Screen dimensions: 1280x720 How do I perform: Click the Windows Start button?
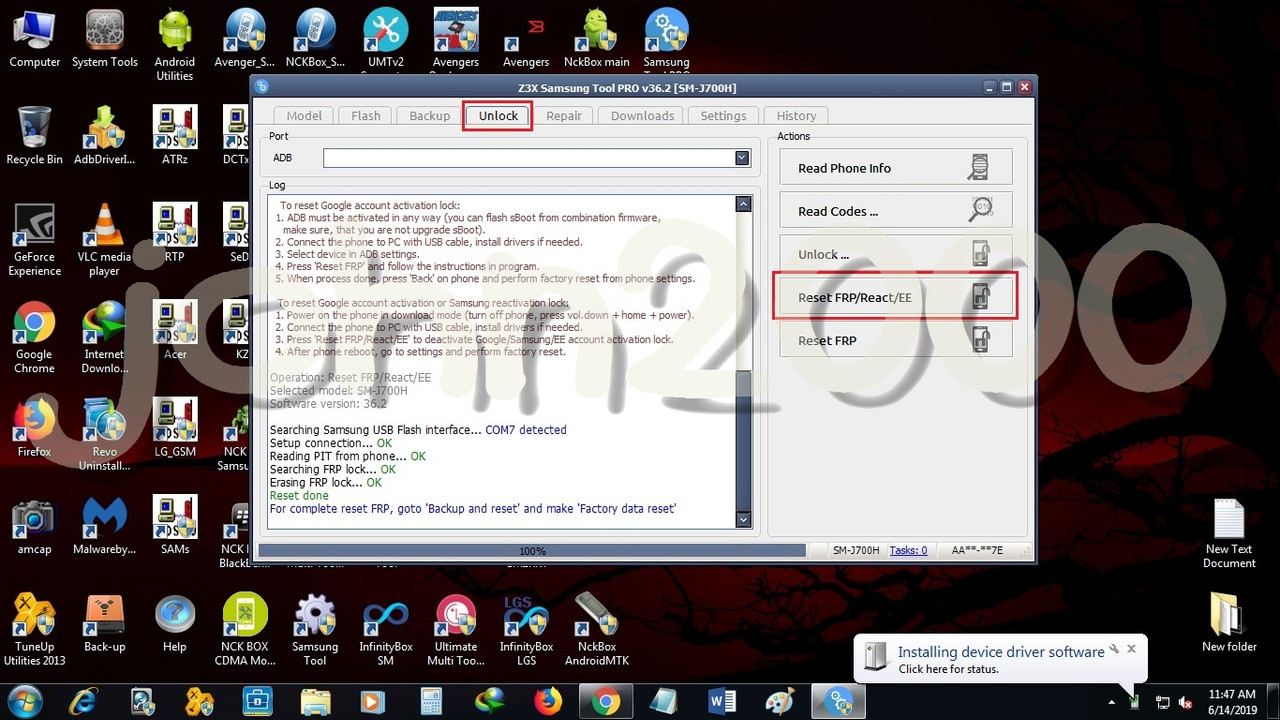(24, 701)
